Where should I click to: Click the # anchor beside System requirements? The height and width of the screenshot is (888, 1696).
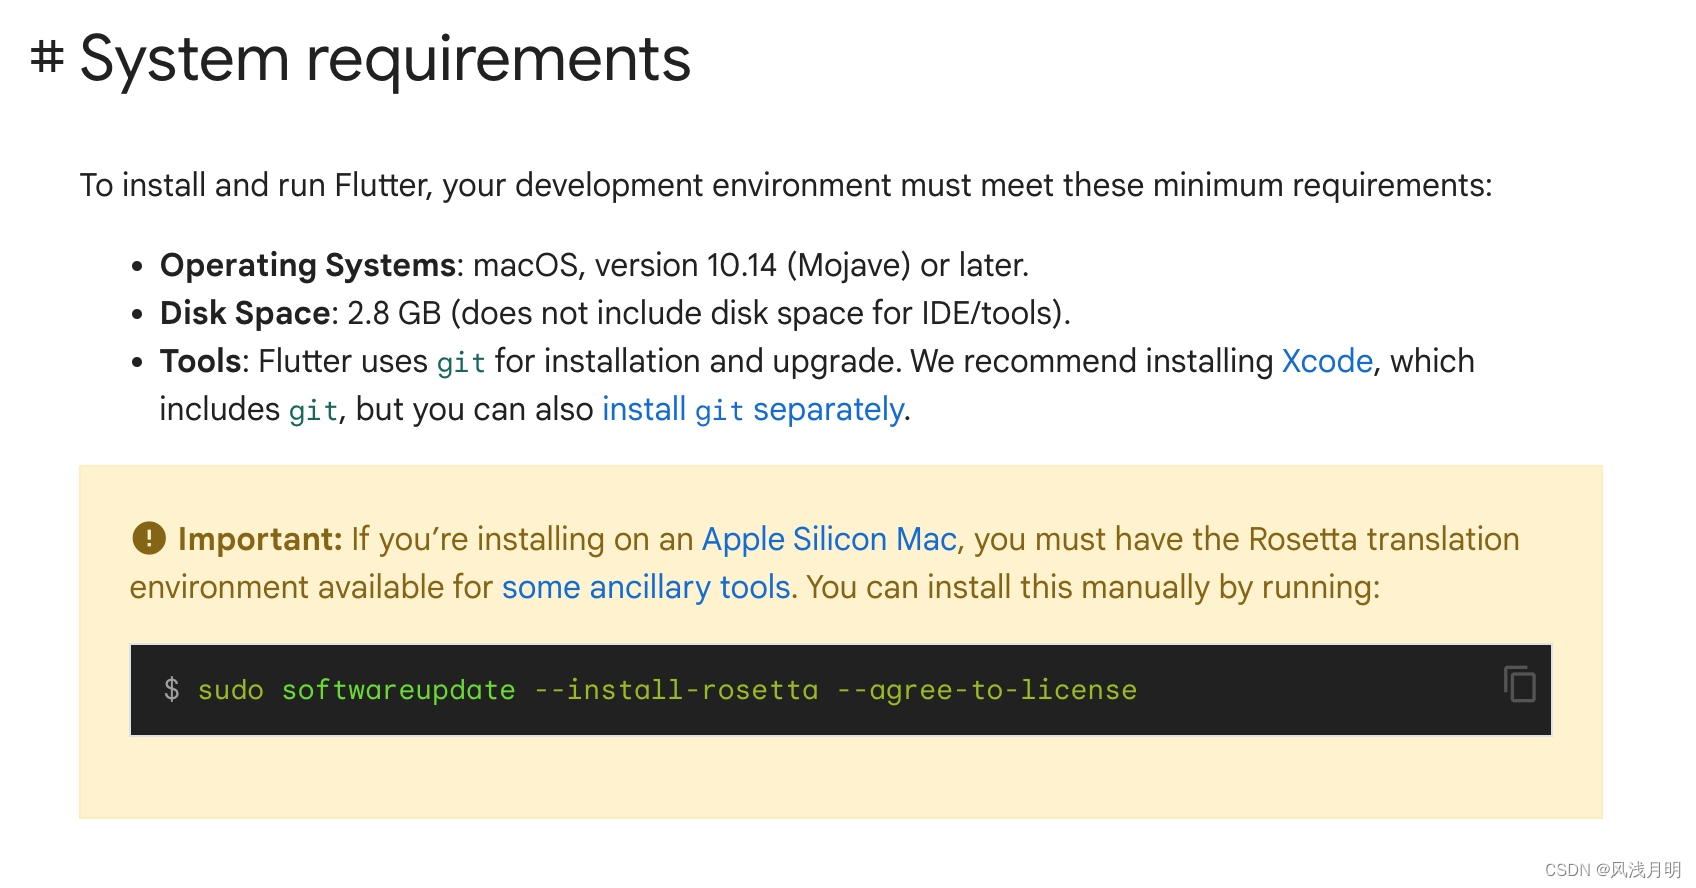pyautogui.click(x=47, y=57)
